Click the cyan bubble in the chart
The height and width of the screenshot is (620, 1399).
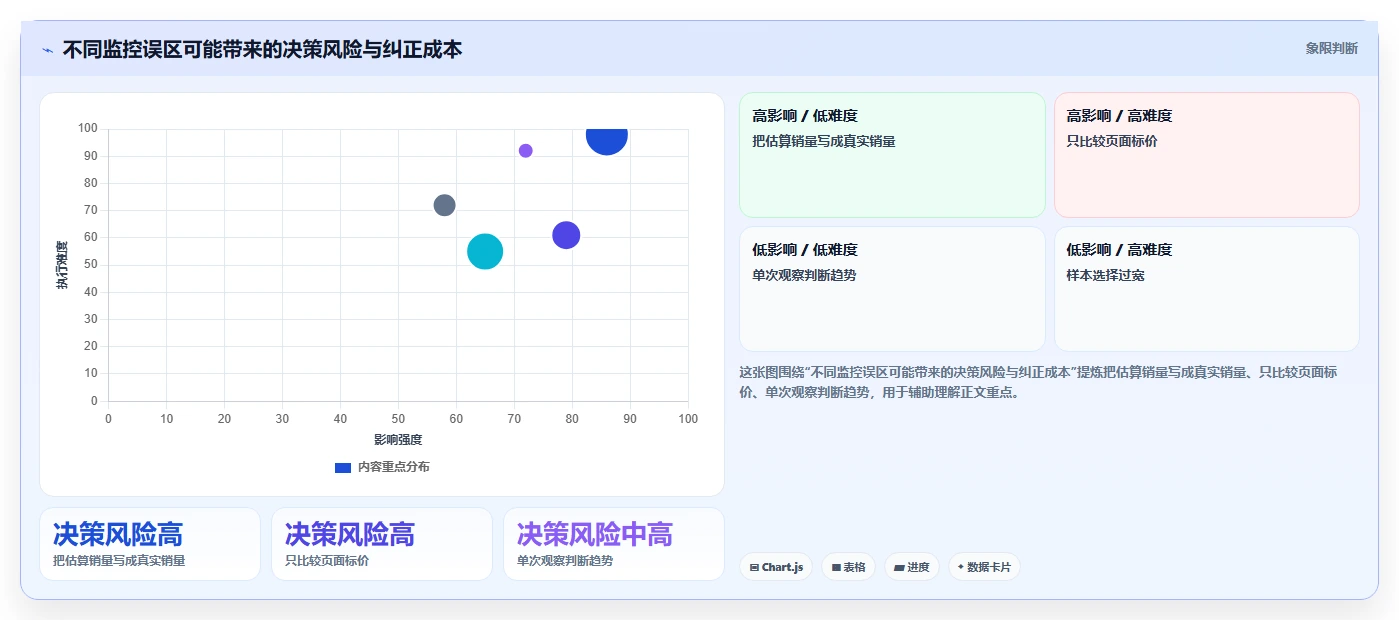(485, 251)
